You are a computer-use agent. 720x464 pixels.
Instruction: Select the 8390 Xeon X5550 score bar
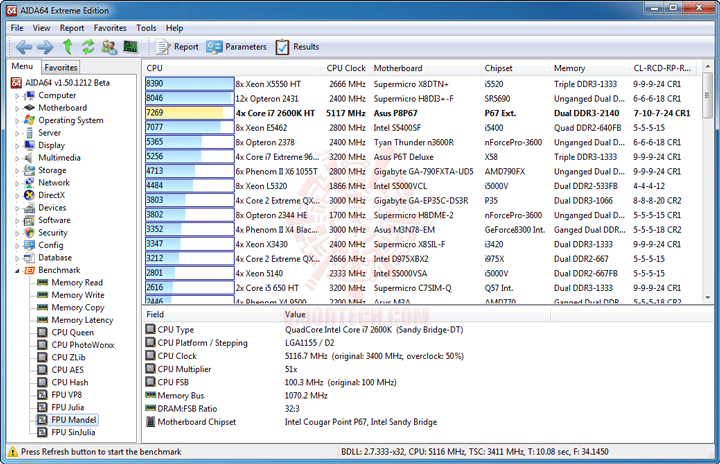[x=190, y=84]
